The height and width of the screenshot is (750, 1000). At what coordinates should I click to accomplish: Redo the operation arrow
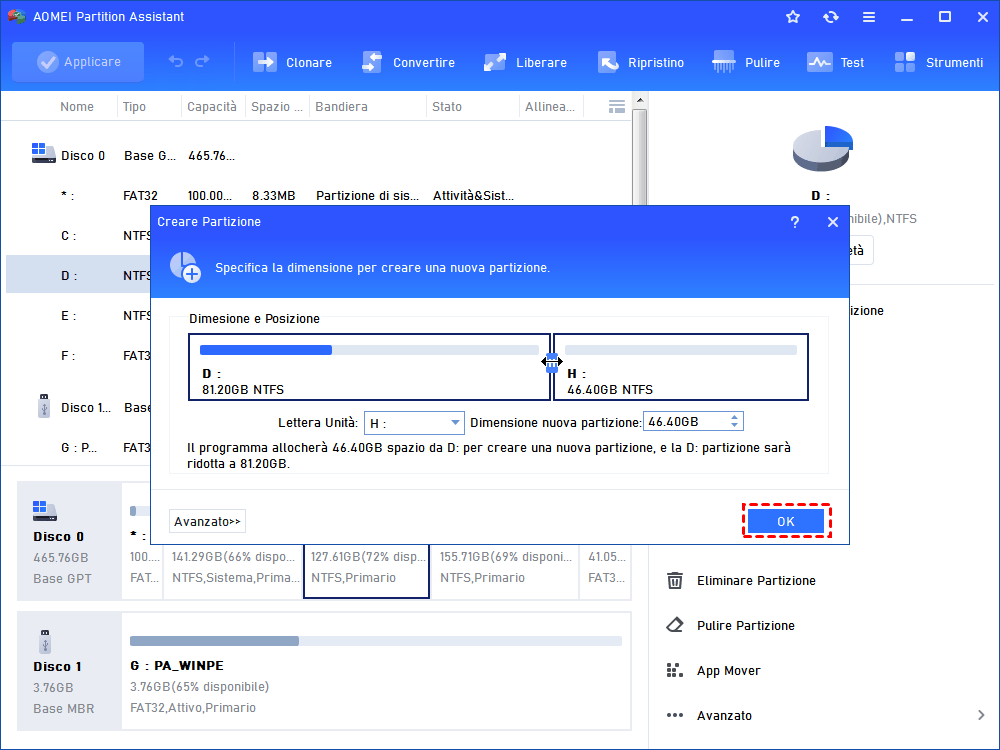click(x=202, y=62)
